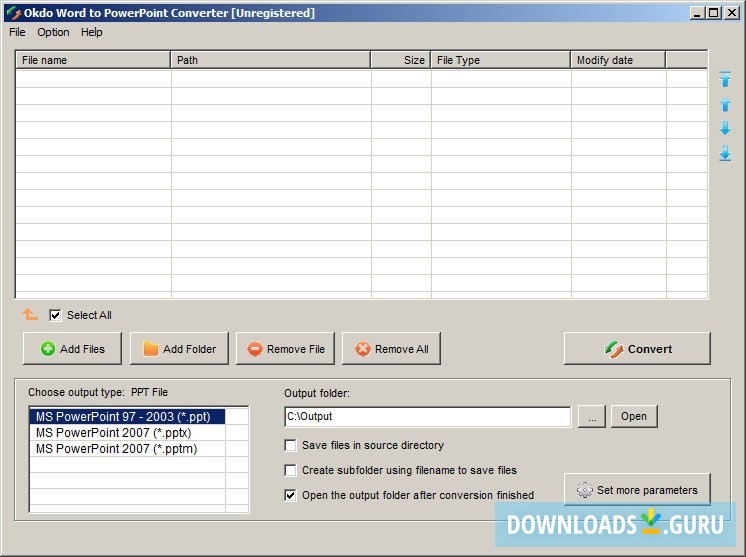Click the Remove All button
This screenshot has height=557, width=746.
tap(392, 349)
